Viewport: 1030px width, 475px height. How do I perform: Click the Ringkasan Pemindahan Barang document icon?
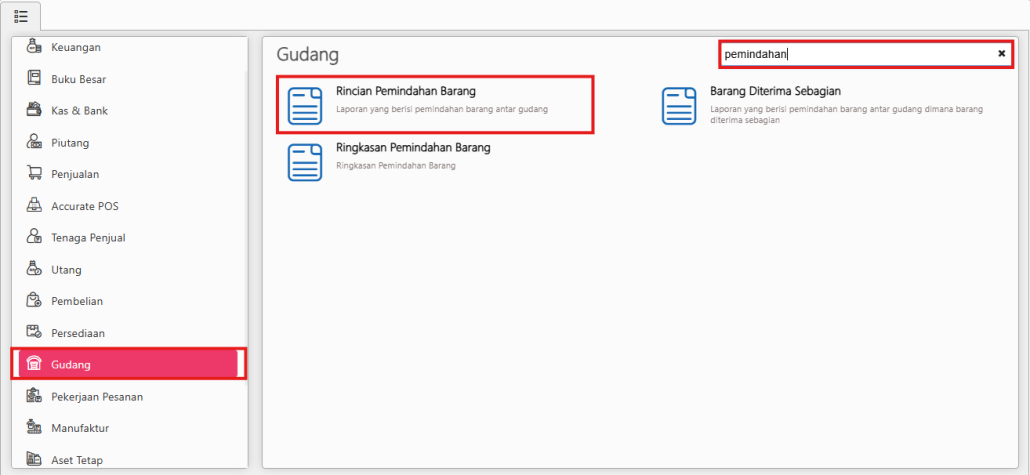(305, 161)
